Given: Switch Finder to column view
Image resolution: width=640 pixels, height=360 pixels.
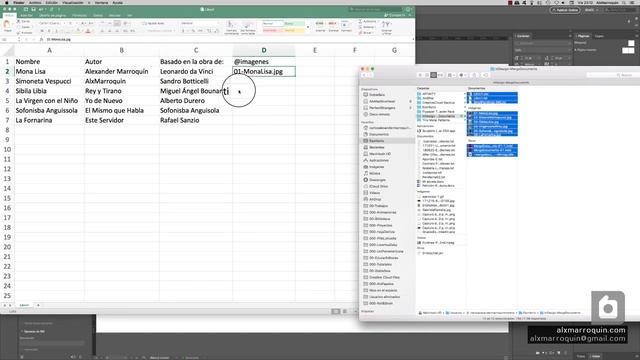Looking at the screenshot, I should (x=433, y=75).
